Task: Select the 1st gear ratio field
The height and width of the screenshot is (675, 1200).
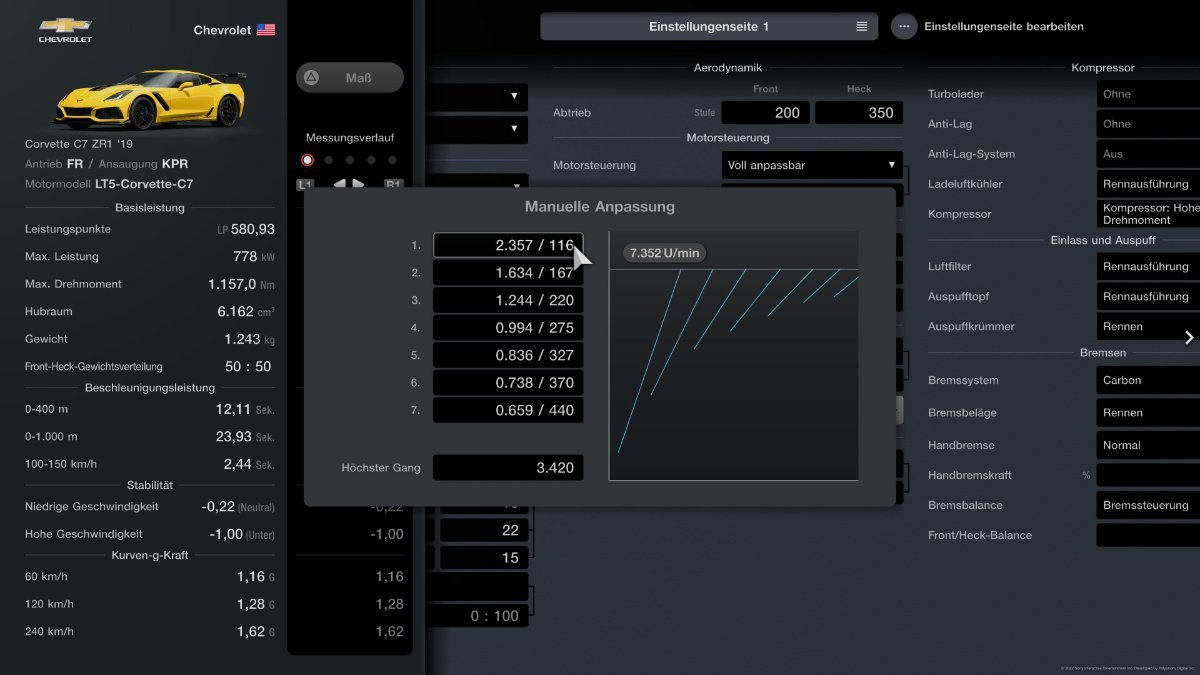Action: click(x=508, y=245)
